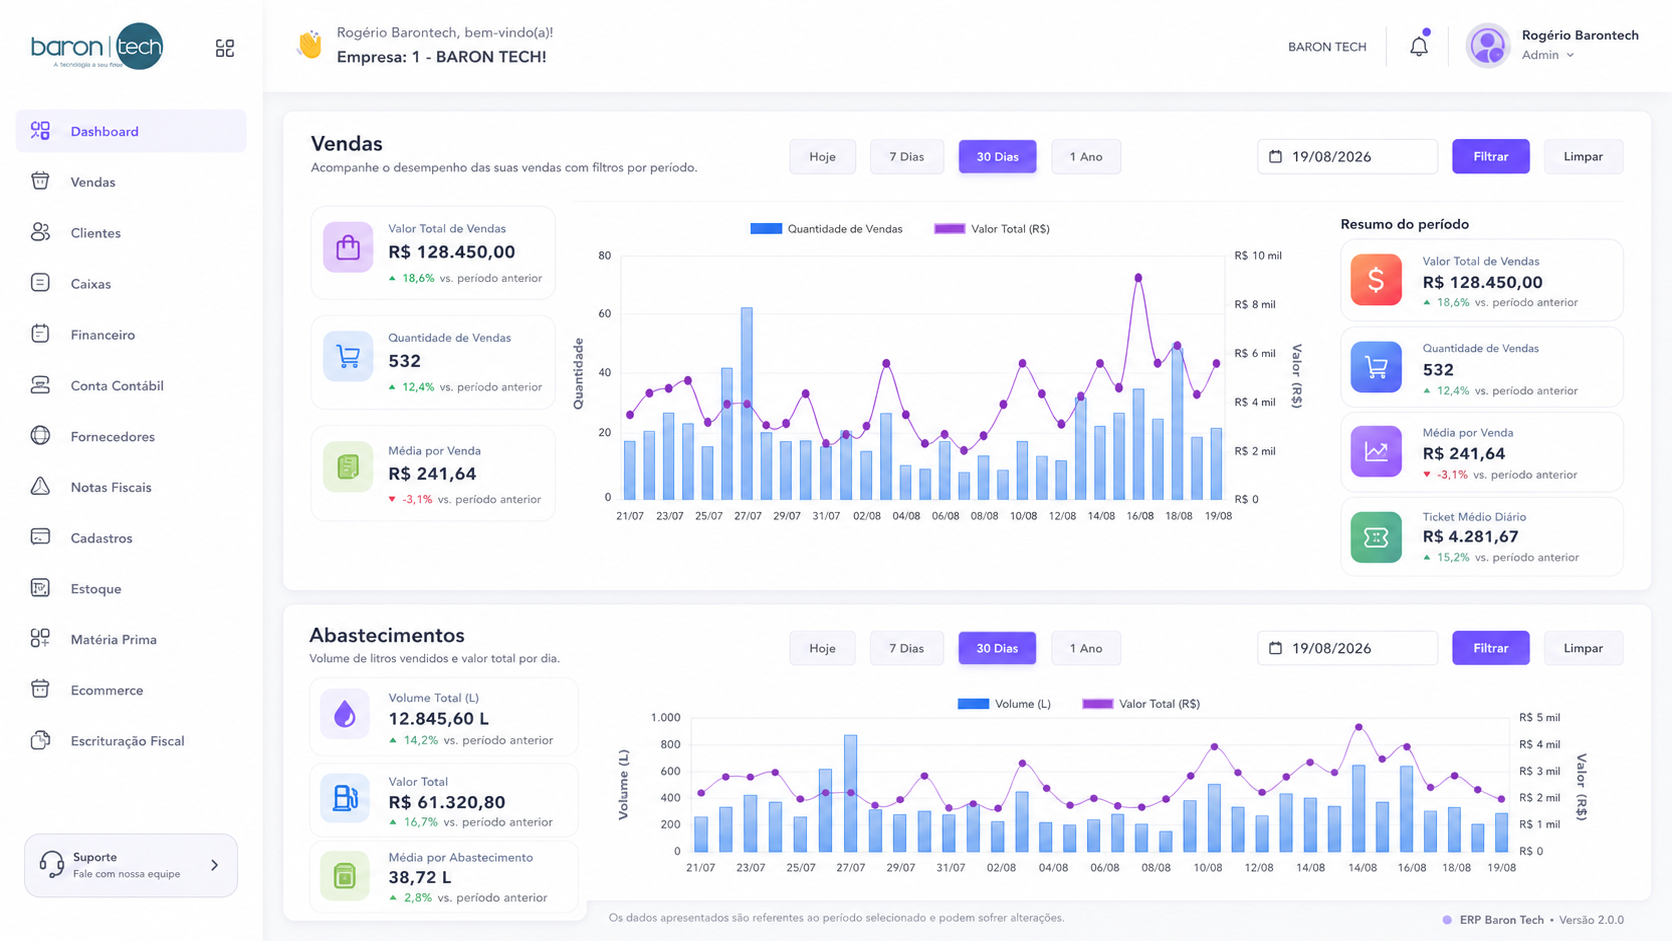Click the Suporte headset icon

pyautogui.click(x=52, y=864)
